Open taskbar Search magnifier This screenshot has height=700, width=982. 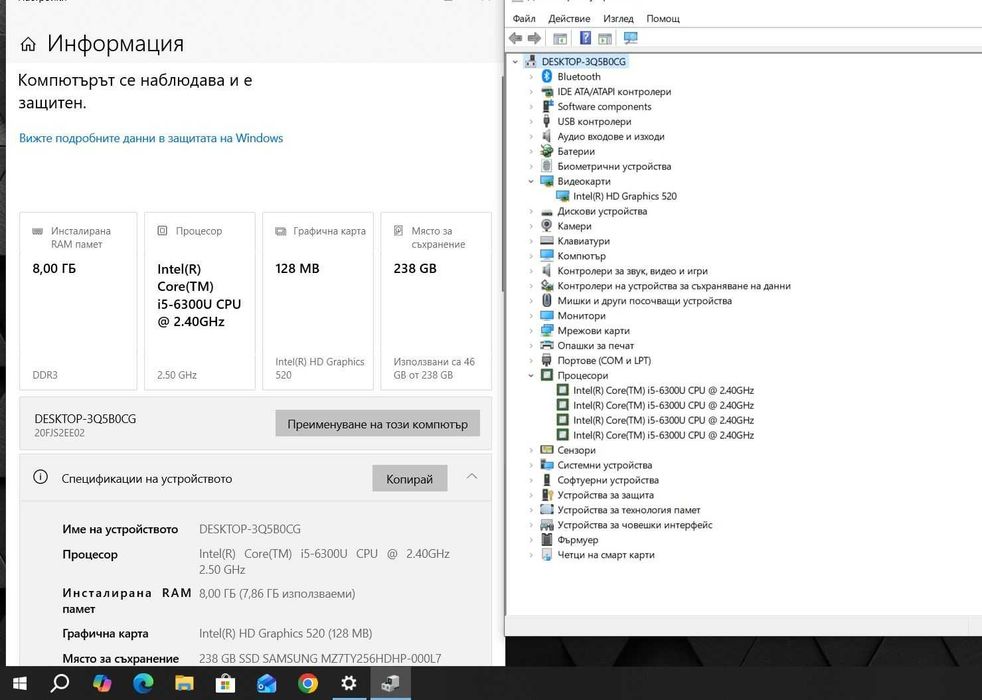tap(59, 682)
